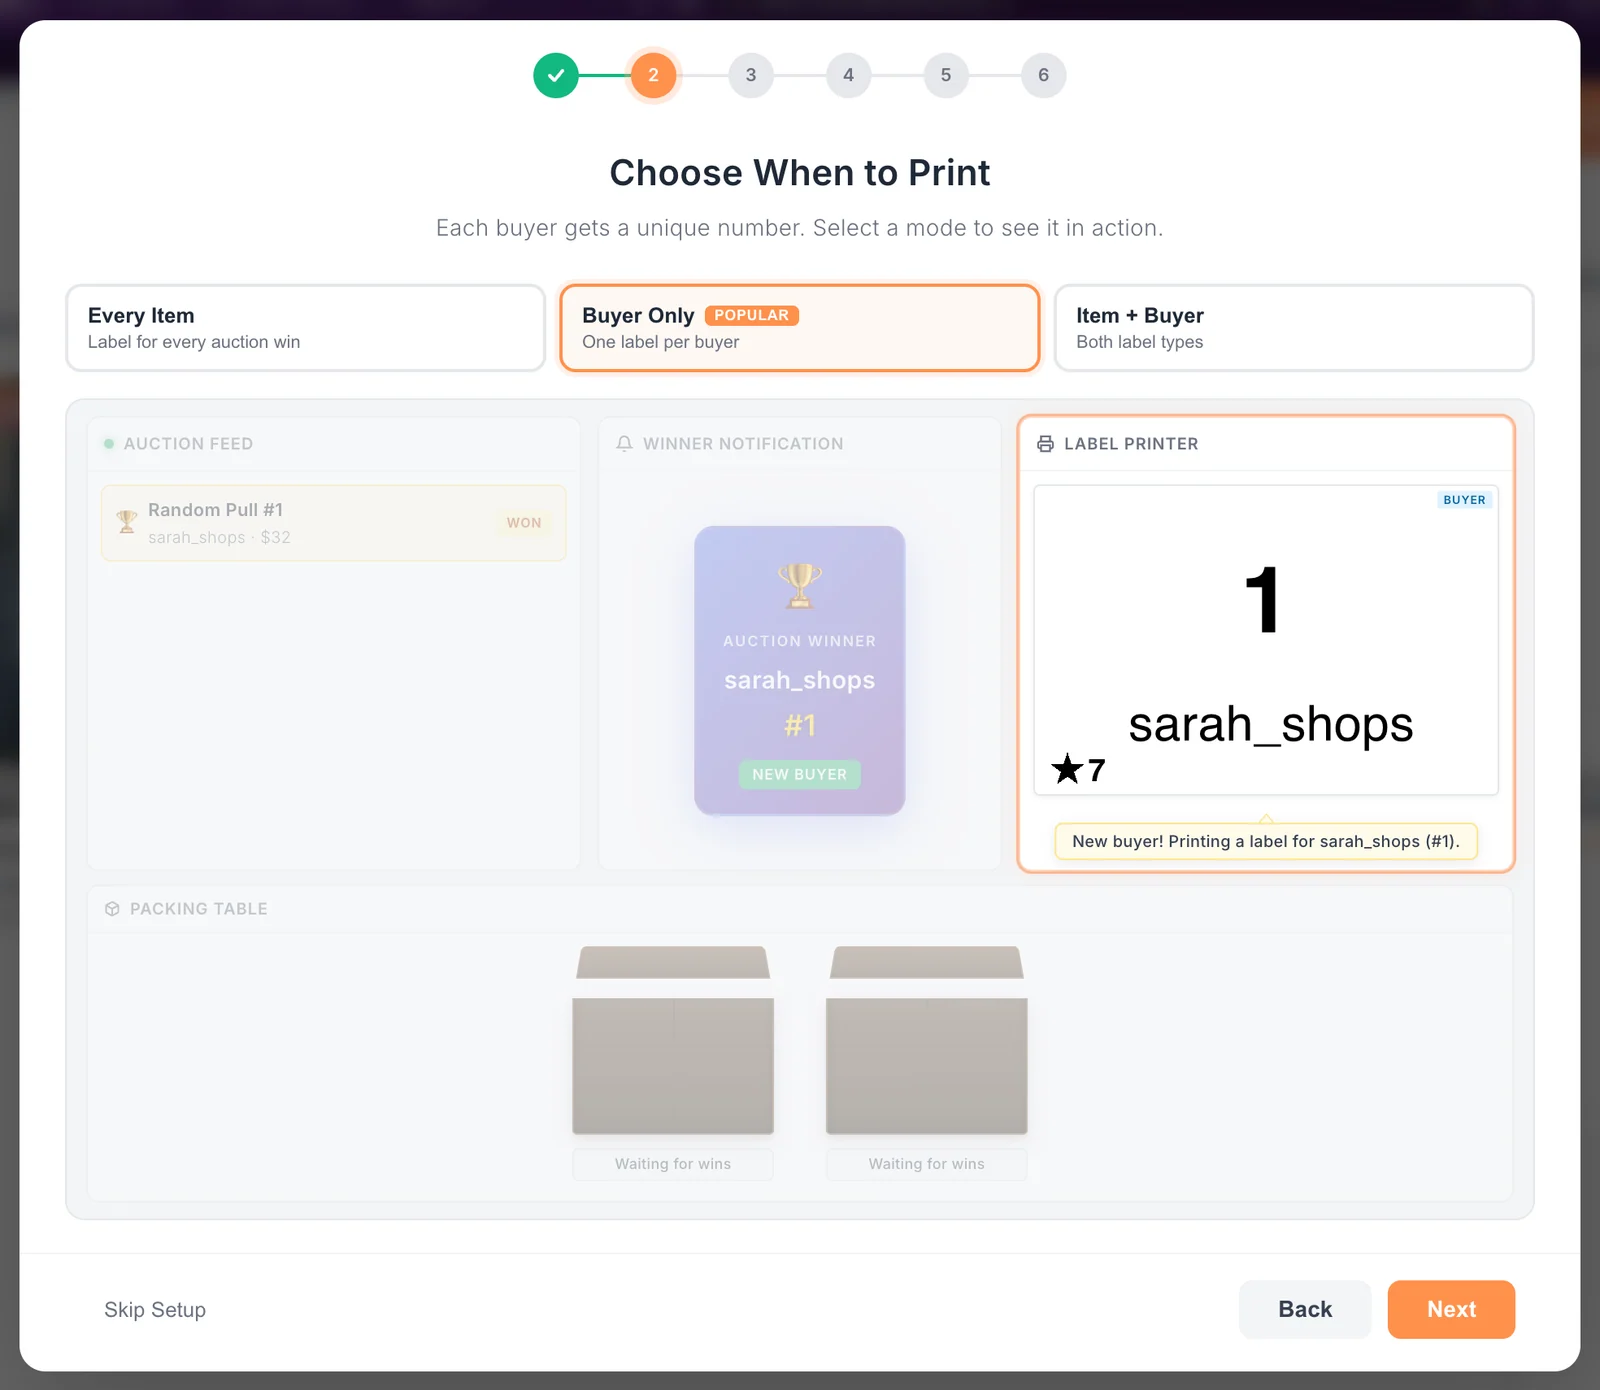This screenshot has width=1600, height=1390.
Task: Click the large buyer number 1 on label
Action: click(1263, 599)
